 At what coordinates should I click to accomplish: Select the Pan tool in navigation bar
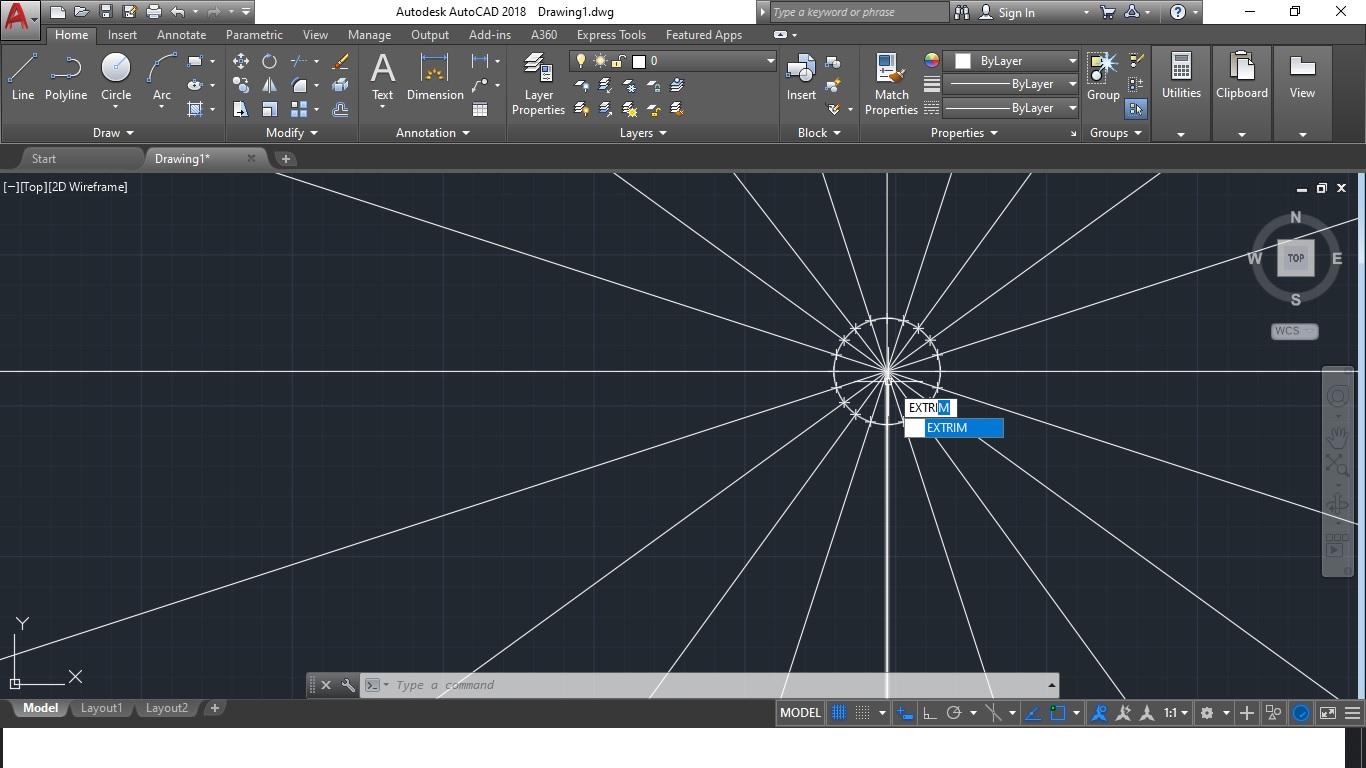(1337, 436)
